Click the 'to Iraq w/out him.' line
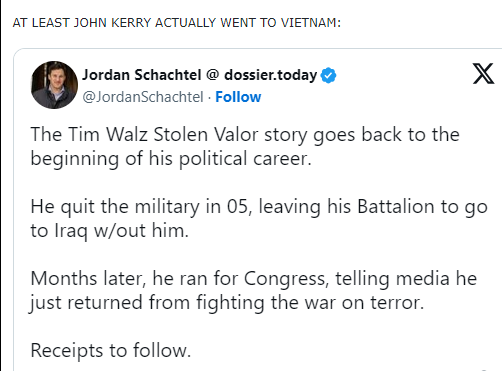 [110, 231]
